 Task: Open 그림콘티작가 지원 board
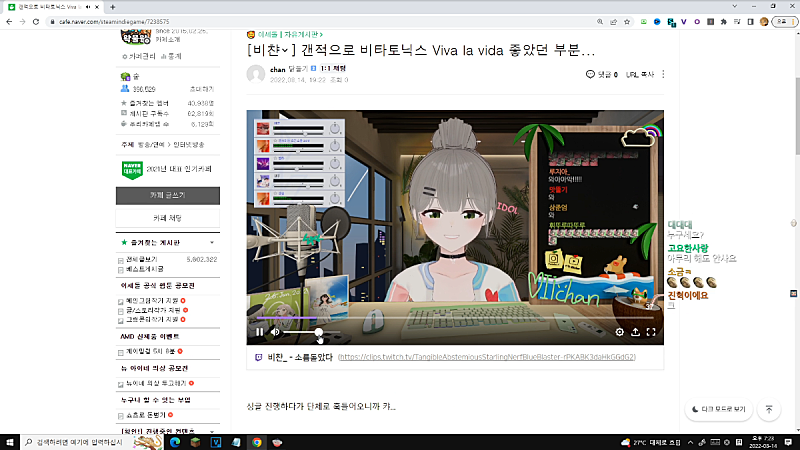click(x=152, y=319)
